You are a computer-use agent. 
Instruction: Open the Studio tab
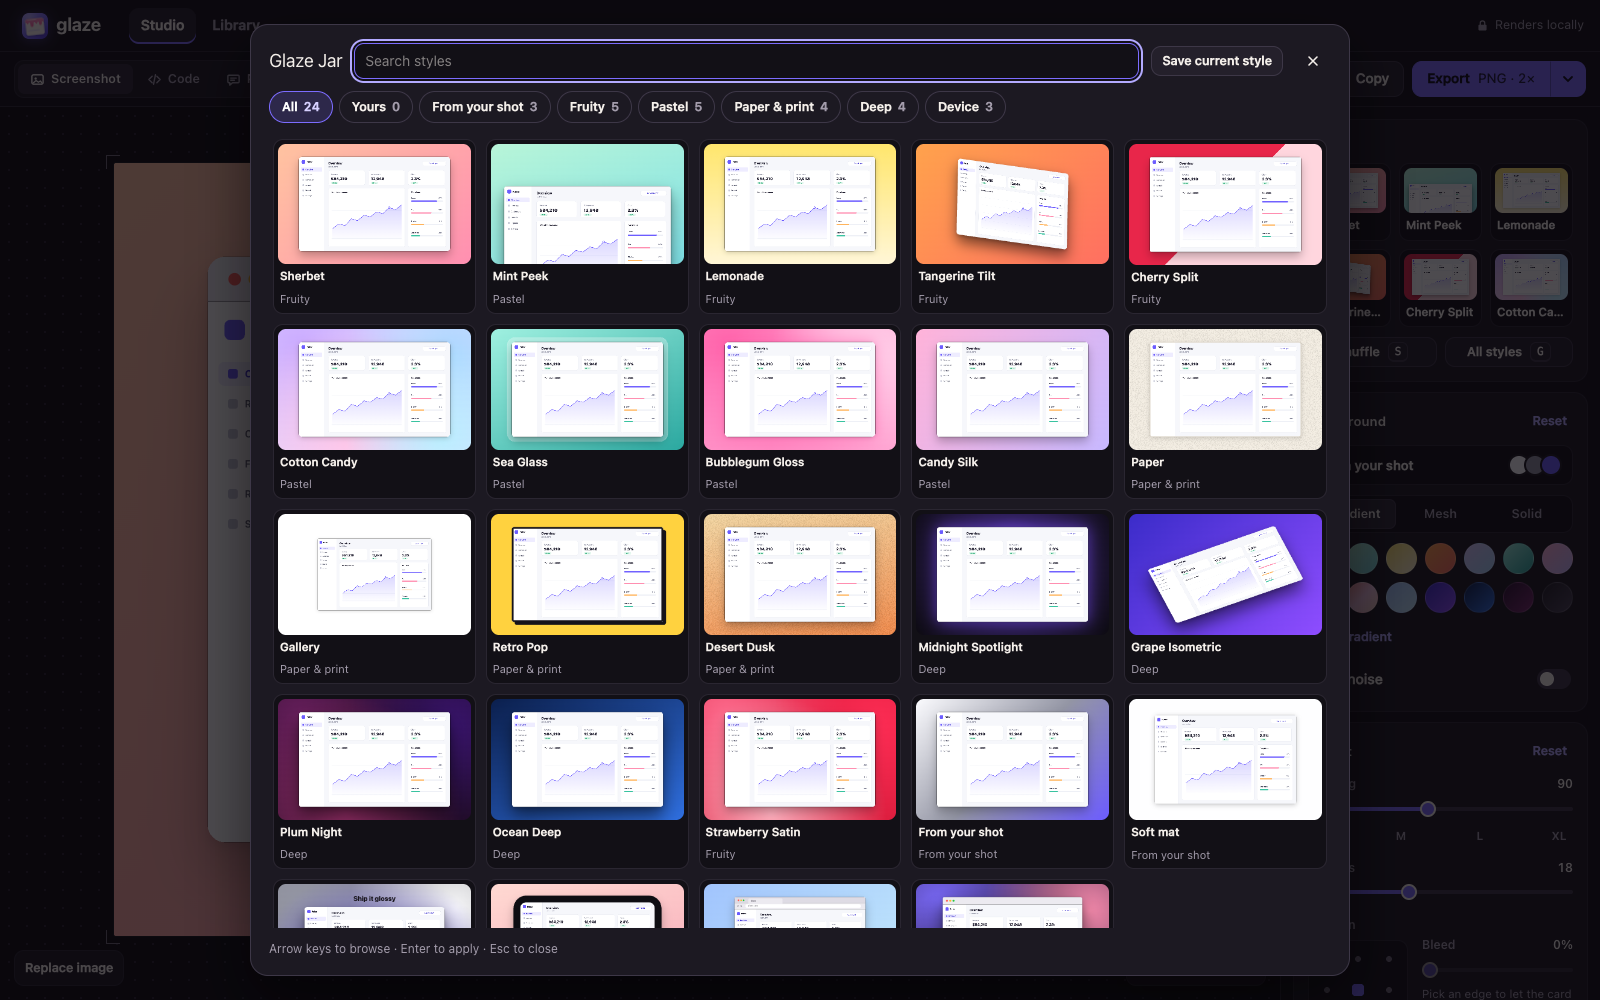click(162, 25)
